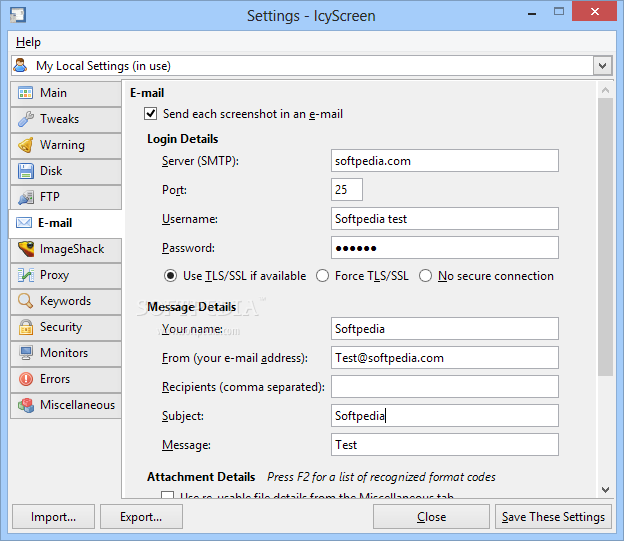624x541 pixels.
Task: Click the Server (SMTP) input field
Action: 445,161
